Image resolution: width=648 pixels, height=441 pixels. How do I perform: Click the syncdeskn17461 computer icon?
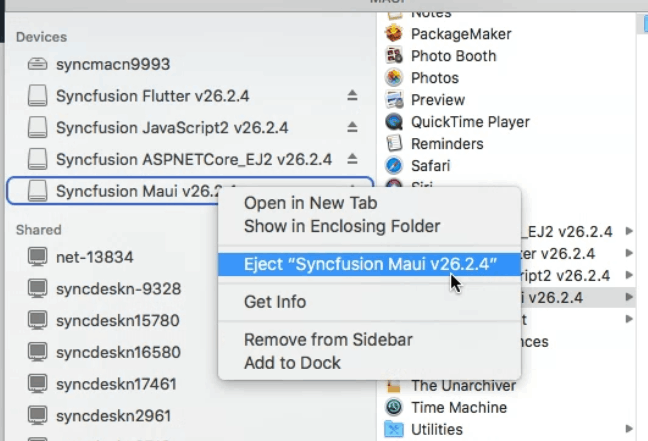coord(37,384)
